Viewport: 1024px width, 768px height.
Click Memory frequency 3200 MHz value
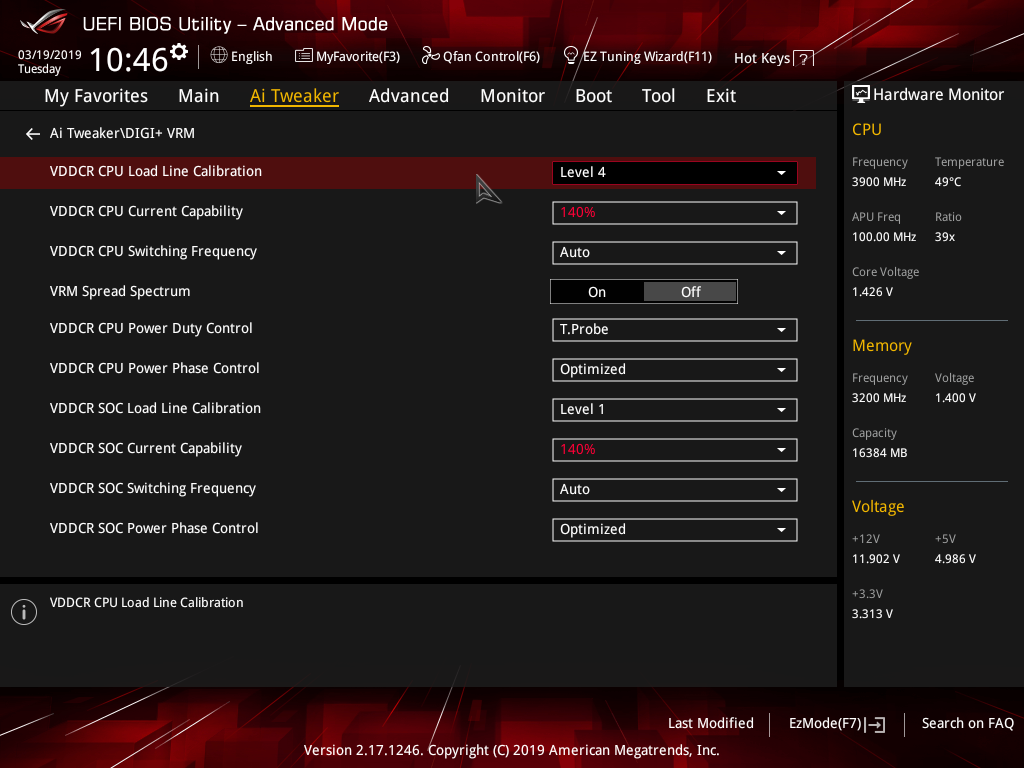click(879, 398)
